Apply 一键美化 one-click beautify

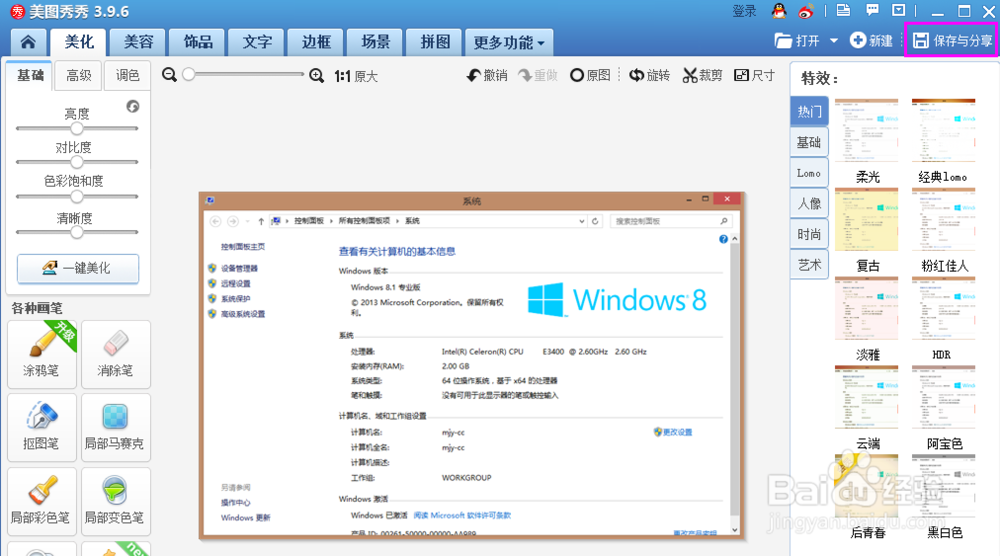[x=78, y=268]
